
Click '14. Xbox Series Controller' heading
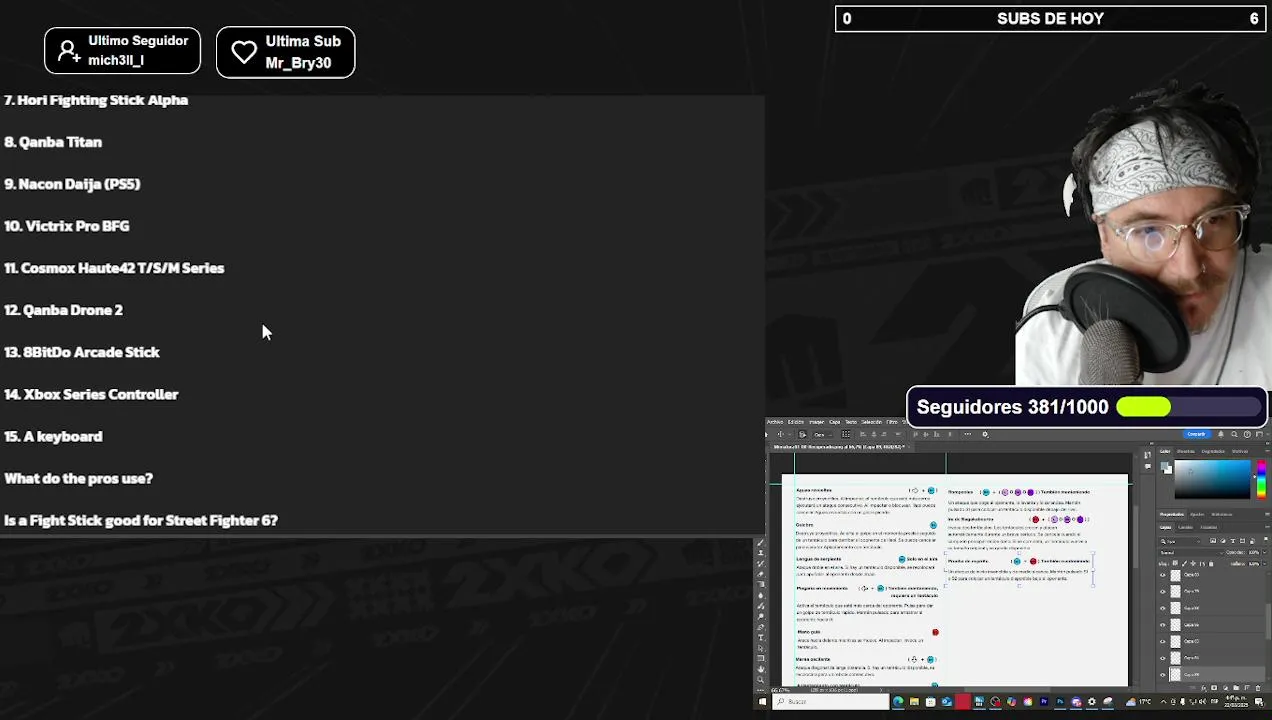click(x=91, y=394)
